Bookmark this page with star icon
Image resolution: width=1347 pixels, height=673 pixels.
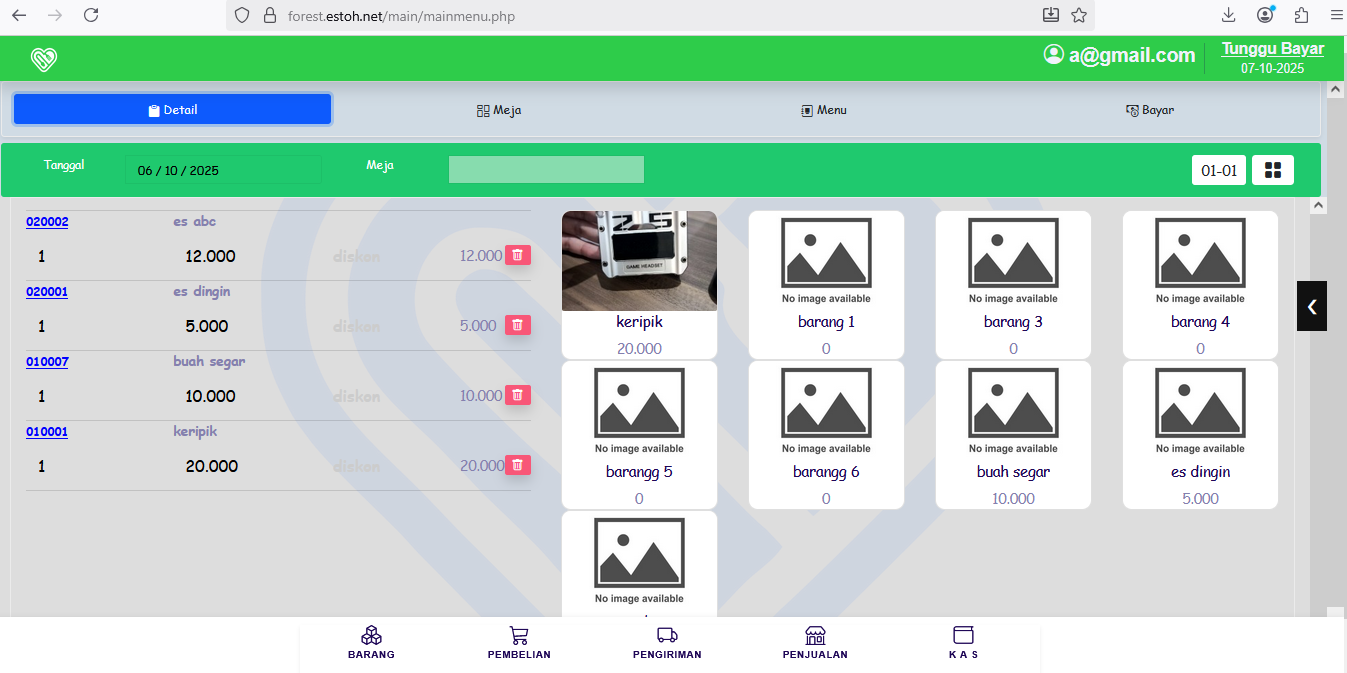(x=1079, y=15)
